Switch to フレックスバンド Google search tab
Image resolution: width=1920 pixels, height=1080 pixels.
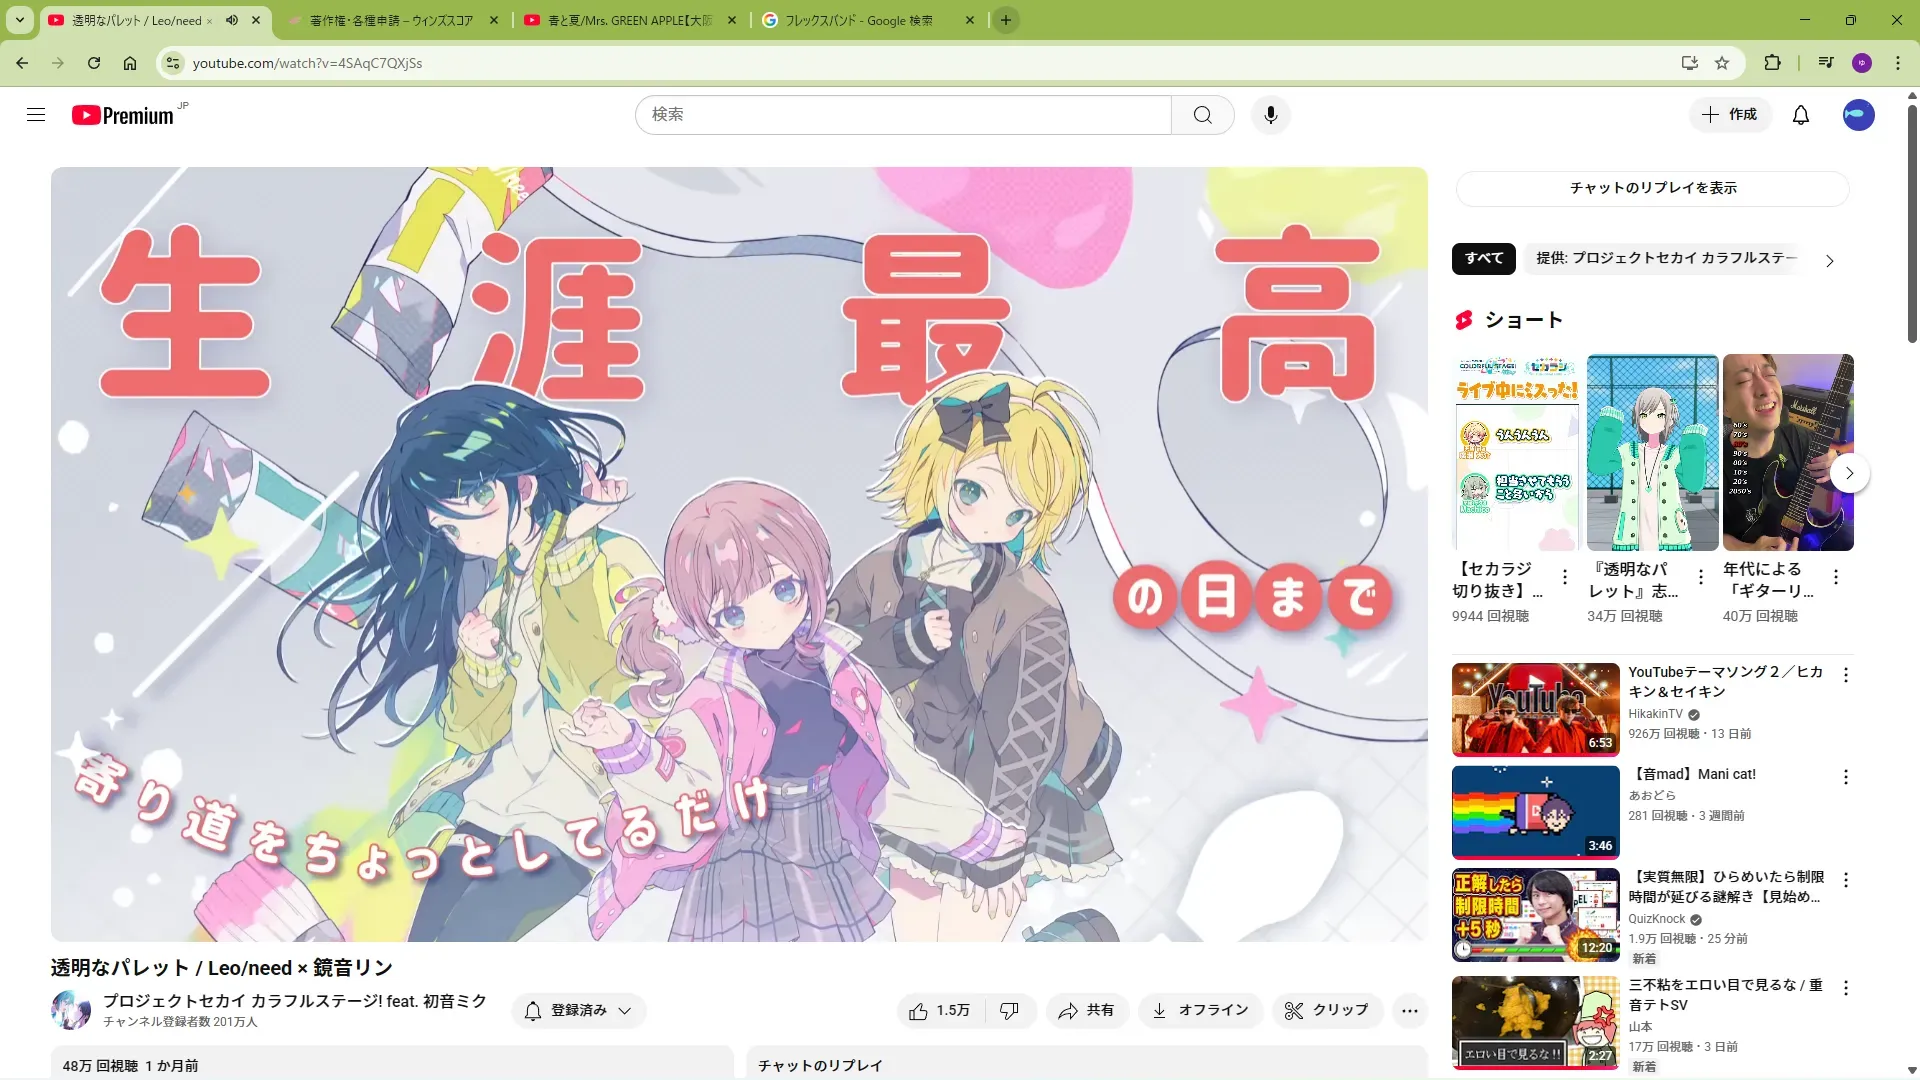(x=858, y=20)
